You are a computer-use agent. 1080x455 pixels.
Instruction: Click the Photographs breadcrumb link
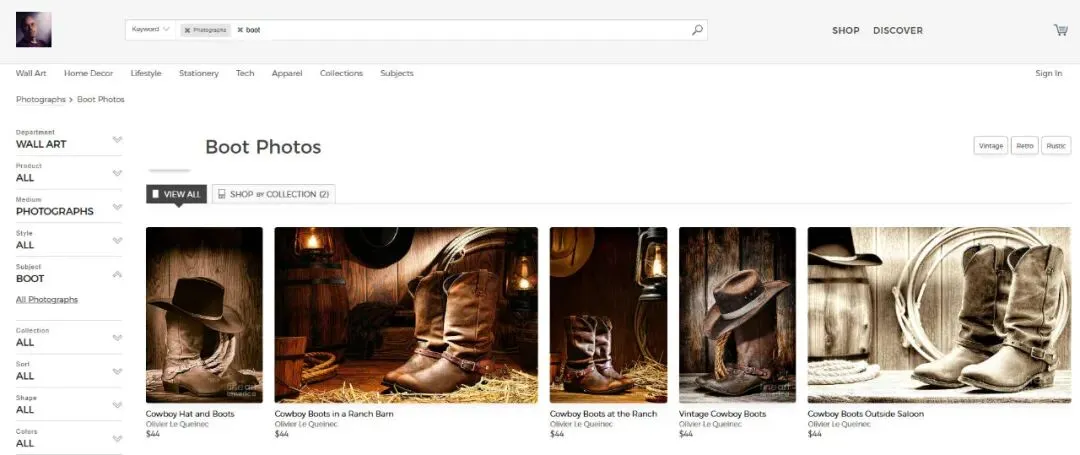(x=40, y=99)
